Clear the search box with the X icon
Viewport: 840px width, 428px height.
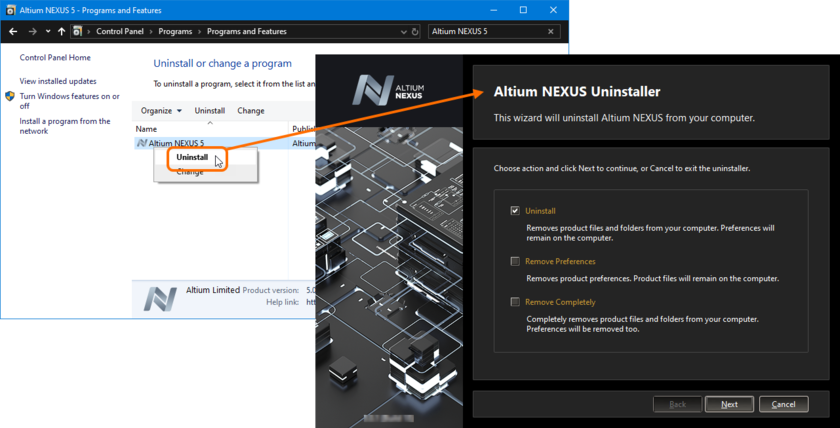coord(551,32)
